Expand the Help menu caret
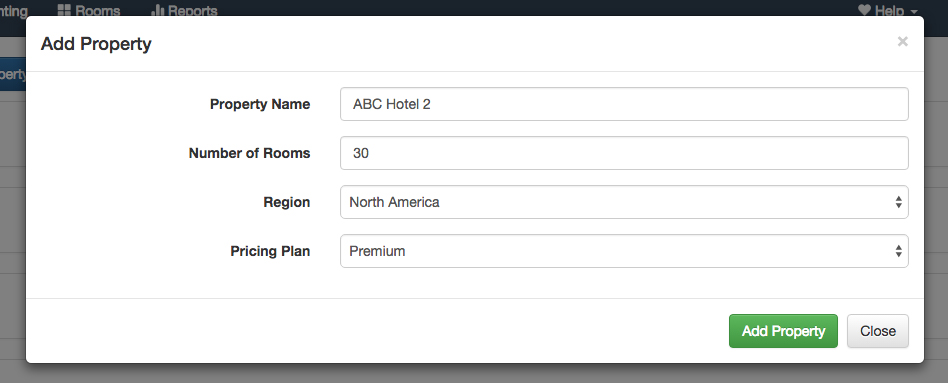 (914, 11)
